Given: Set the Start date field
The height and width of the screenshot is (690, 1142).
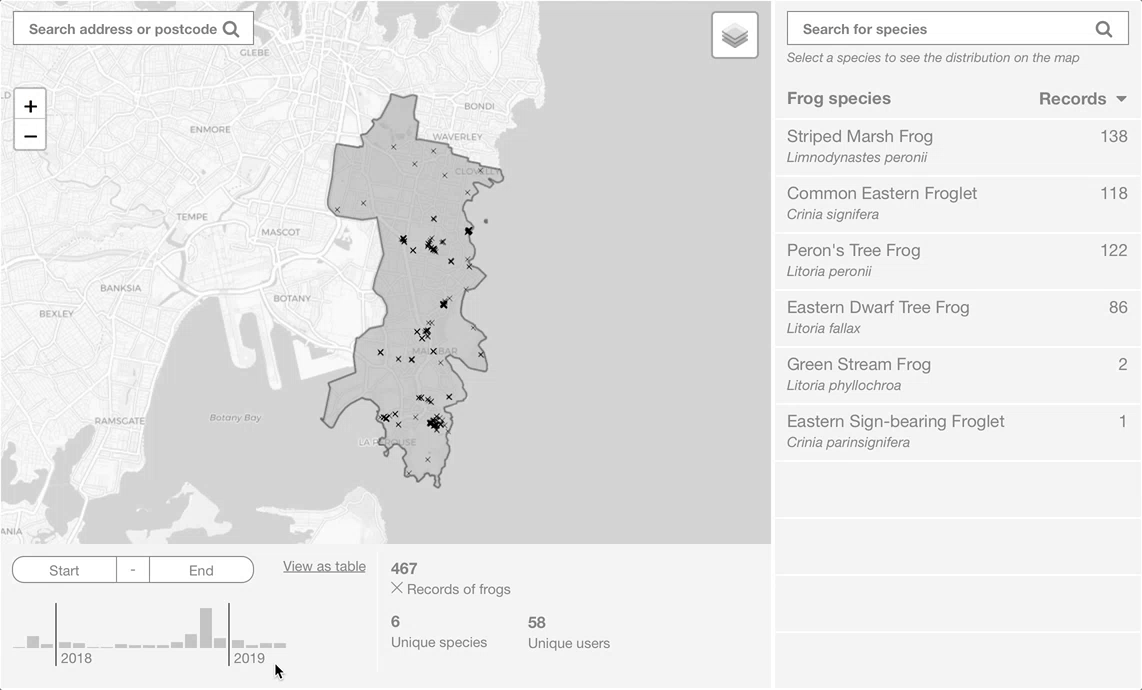Looking at the screenshot, I should (64, 570).
